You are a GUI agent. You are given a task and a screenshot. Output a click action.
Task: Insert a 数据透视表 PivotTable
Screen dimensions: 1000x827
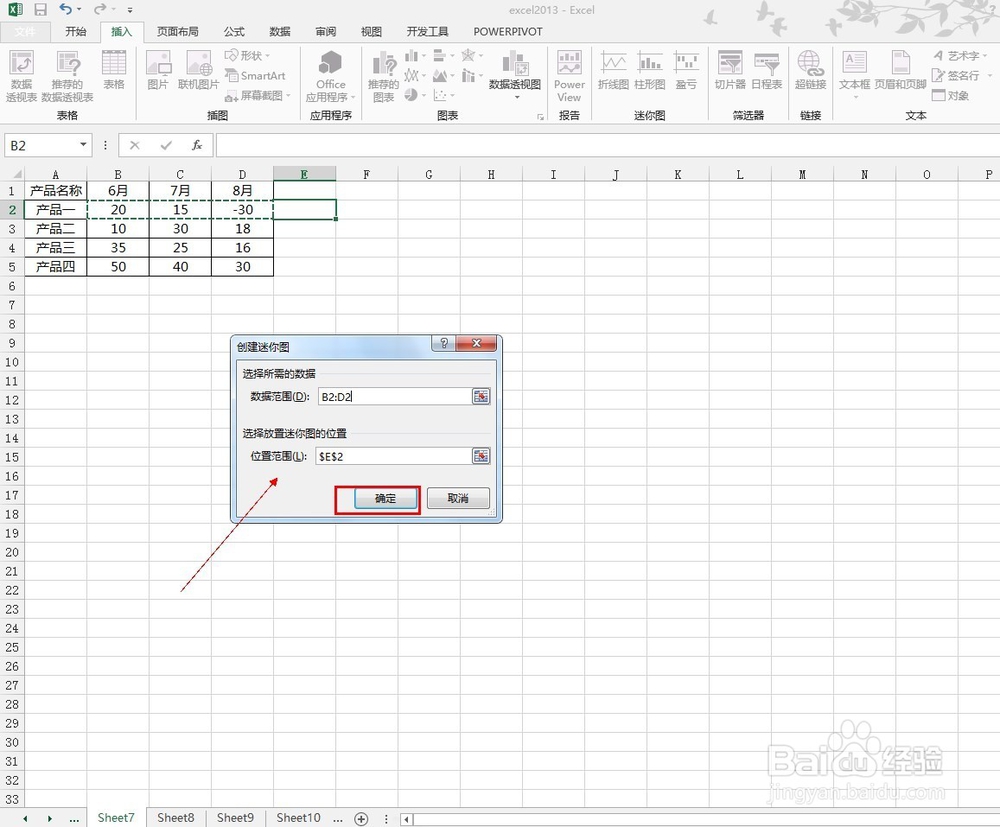pyautogui.click(x=20, y=70)
